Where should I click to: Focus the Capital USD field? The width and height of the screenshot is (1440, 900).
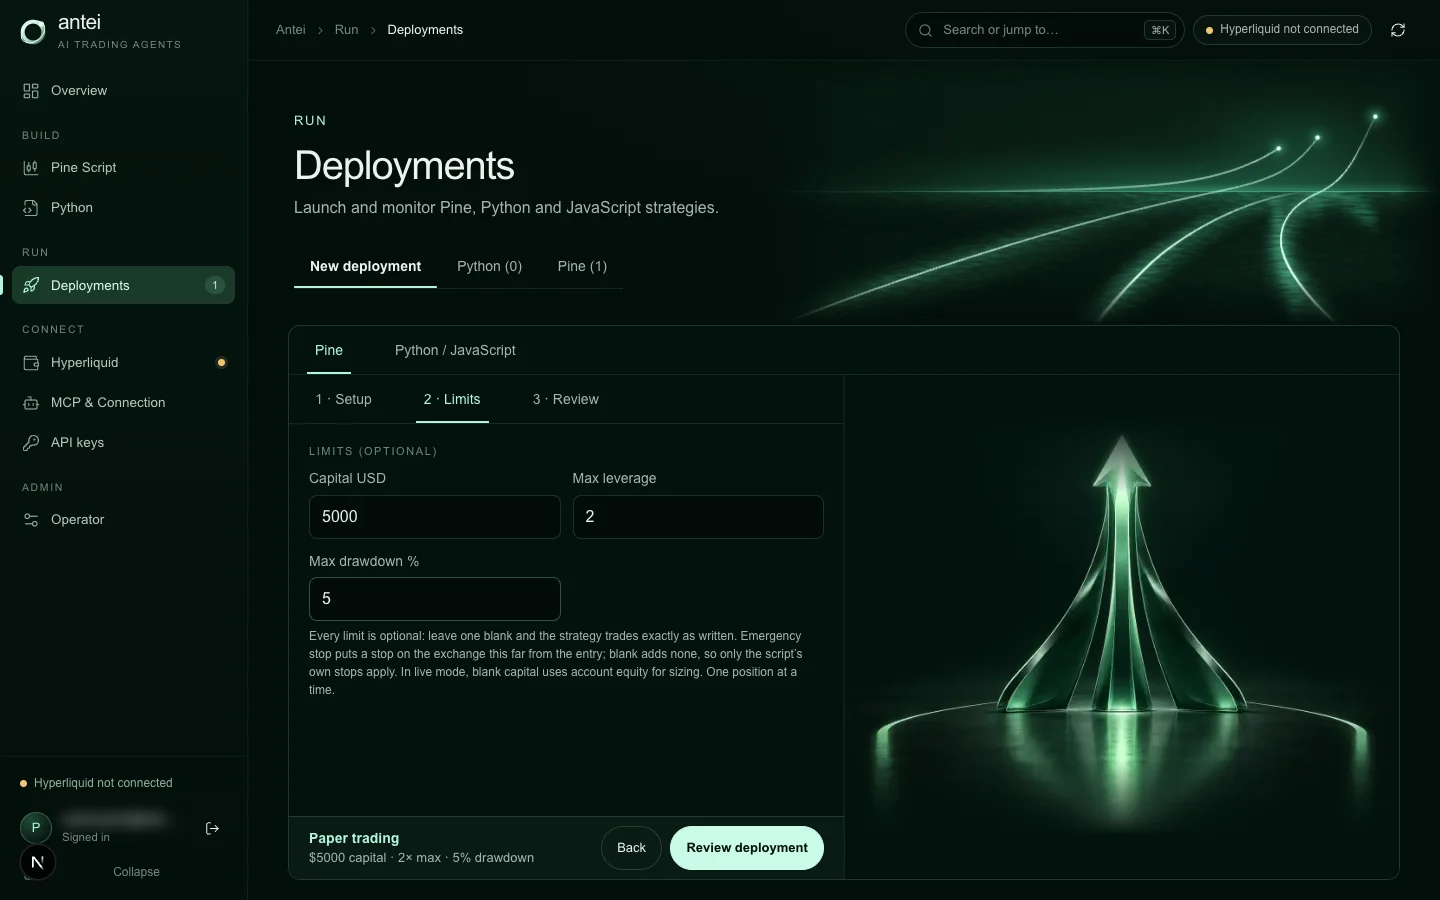[435, 517]
